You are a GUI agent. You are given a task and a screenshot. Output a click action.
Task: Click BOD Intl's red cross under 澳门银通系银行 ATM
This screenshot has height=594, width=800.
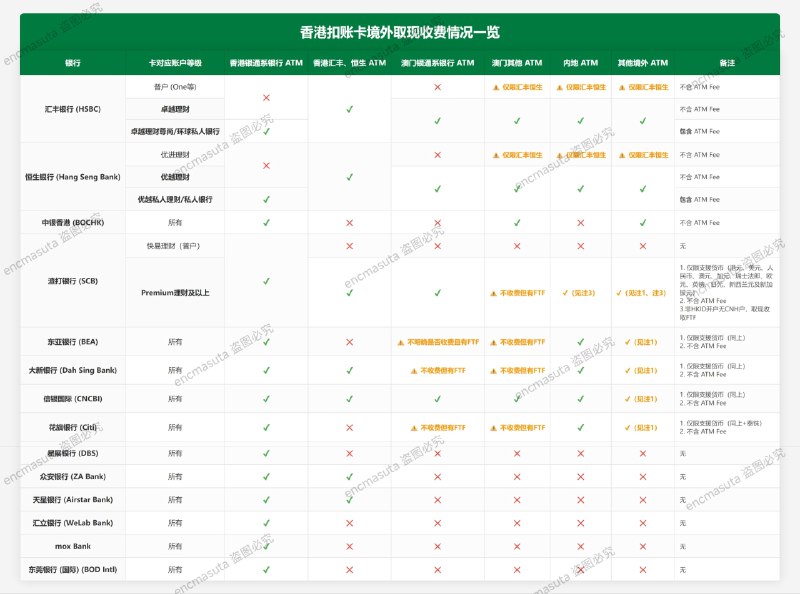[437, 570]
